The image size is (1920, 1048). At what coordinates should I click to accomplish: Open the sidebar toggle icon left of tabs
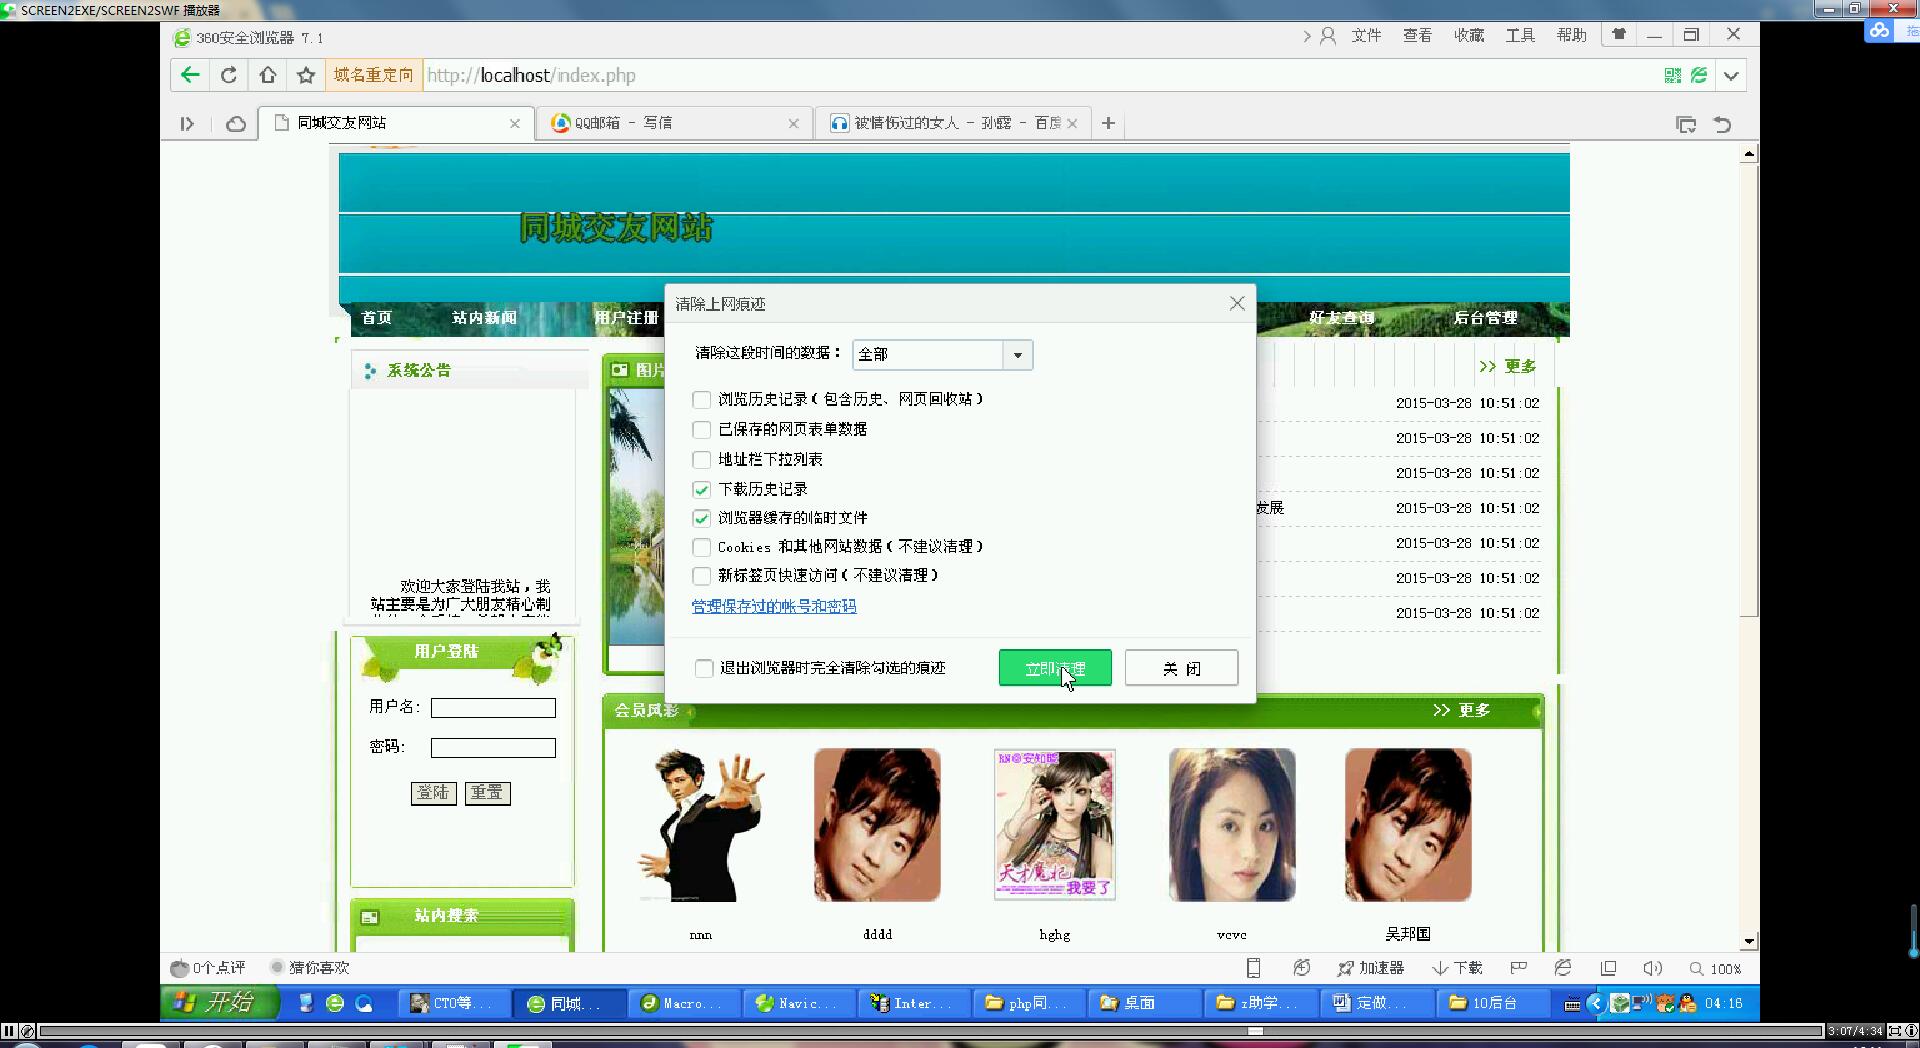click(187, 124)
